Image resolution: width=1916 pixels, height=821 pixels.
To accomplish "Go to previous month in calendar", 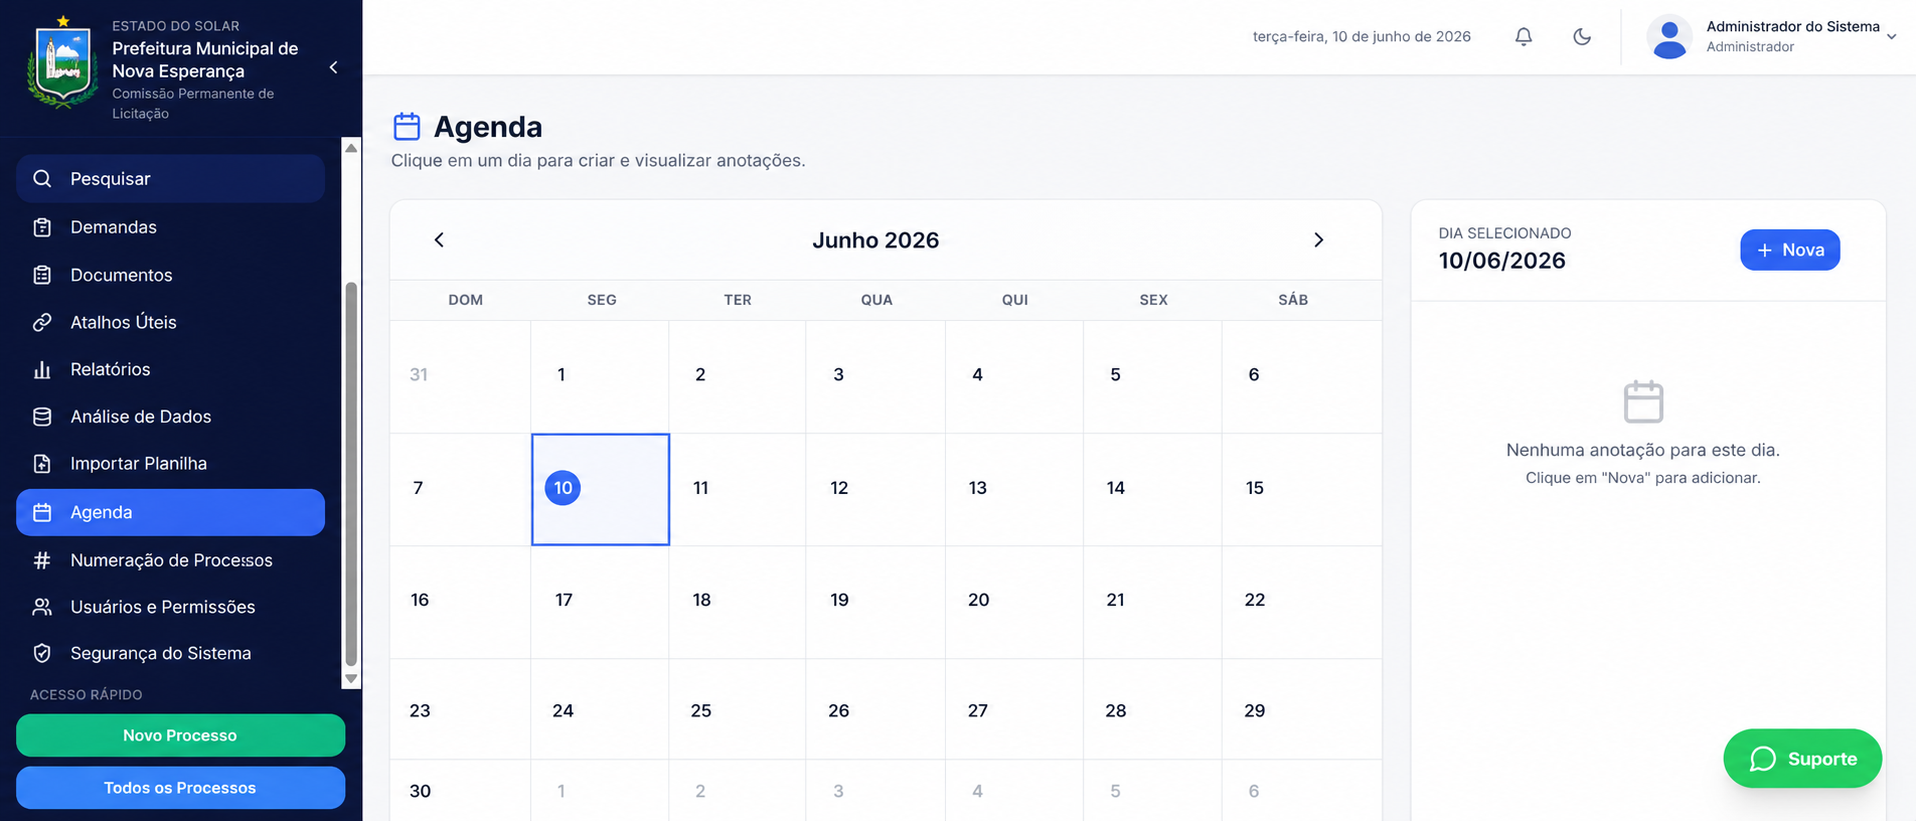I will (x=439, y=240).
